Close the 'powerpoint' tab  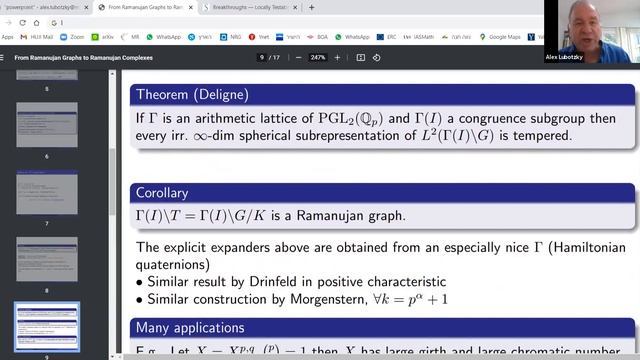point(86,7)
